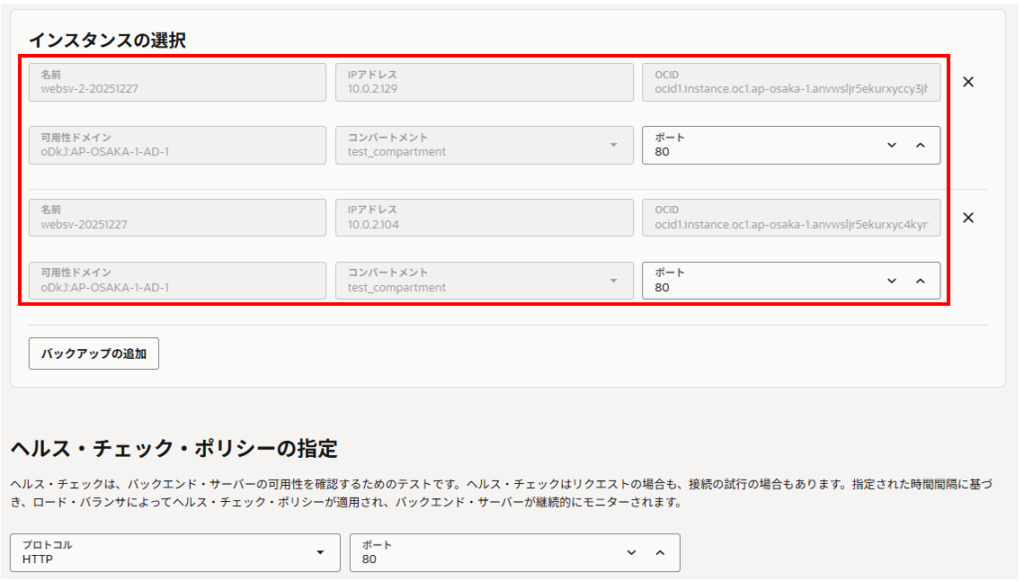Screen dimensions: 1024x582
Task: Remove the websv-2-20251227 instance with its X icon
Action: (968, 82)
